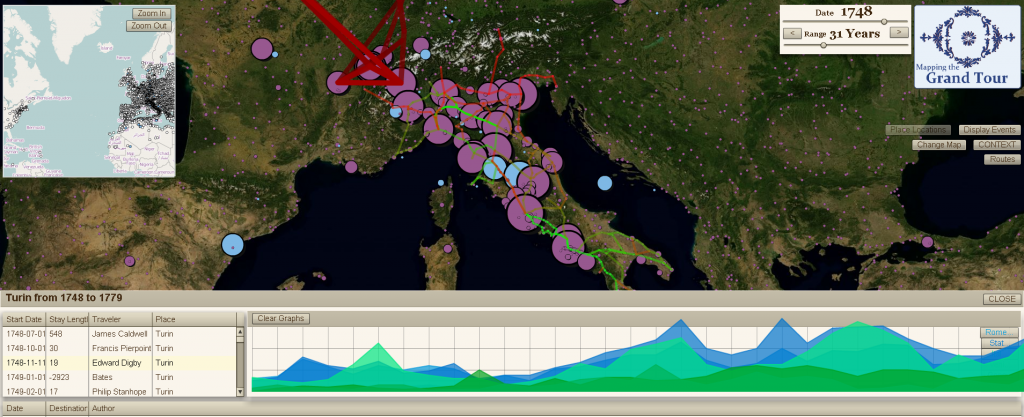Sort by the Place column header

pos(195,319)
